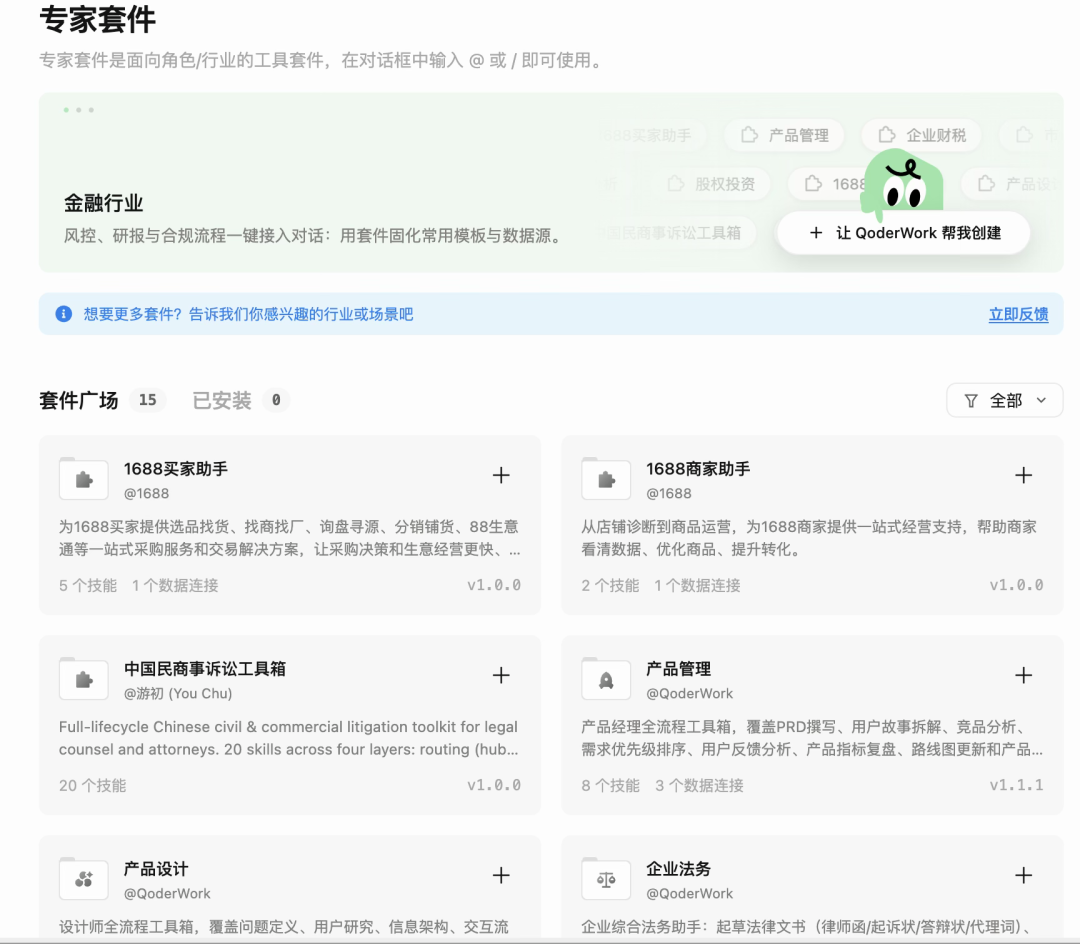Click 2 个技能 on 1688商家助手 card
1080x944 pixels.
[x=610, y=585]
